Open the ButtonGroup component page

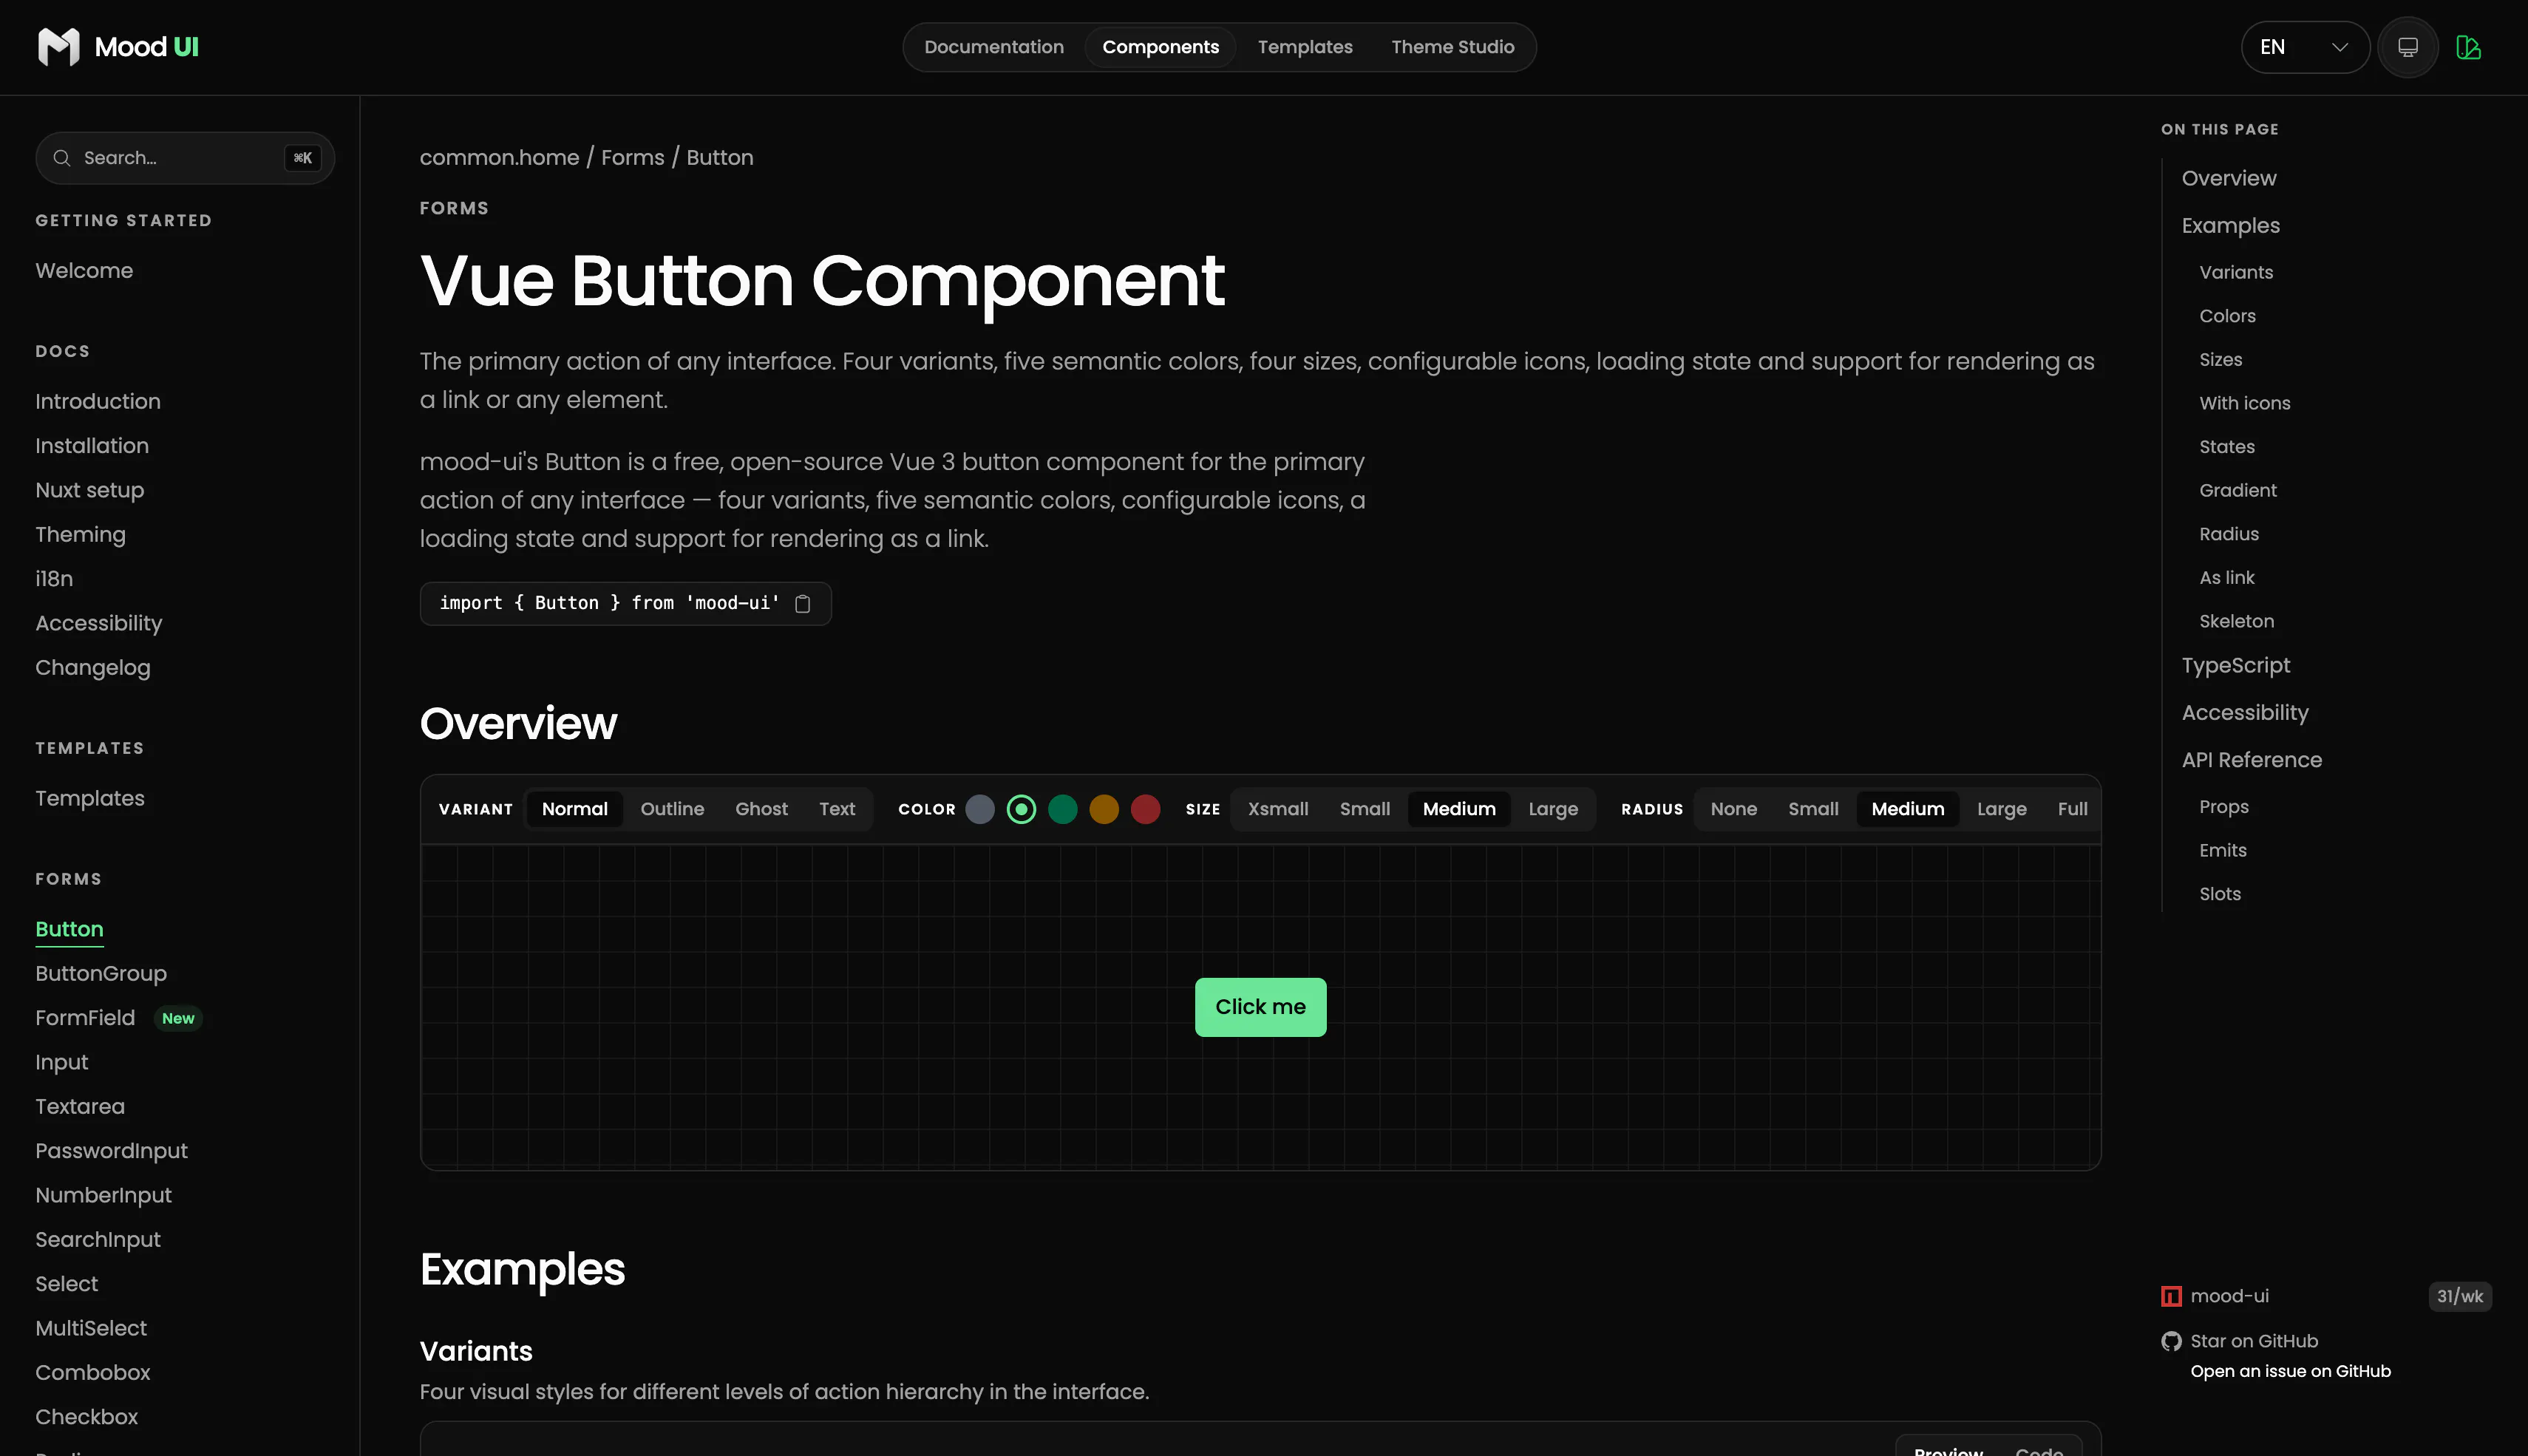[101, 974]
